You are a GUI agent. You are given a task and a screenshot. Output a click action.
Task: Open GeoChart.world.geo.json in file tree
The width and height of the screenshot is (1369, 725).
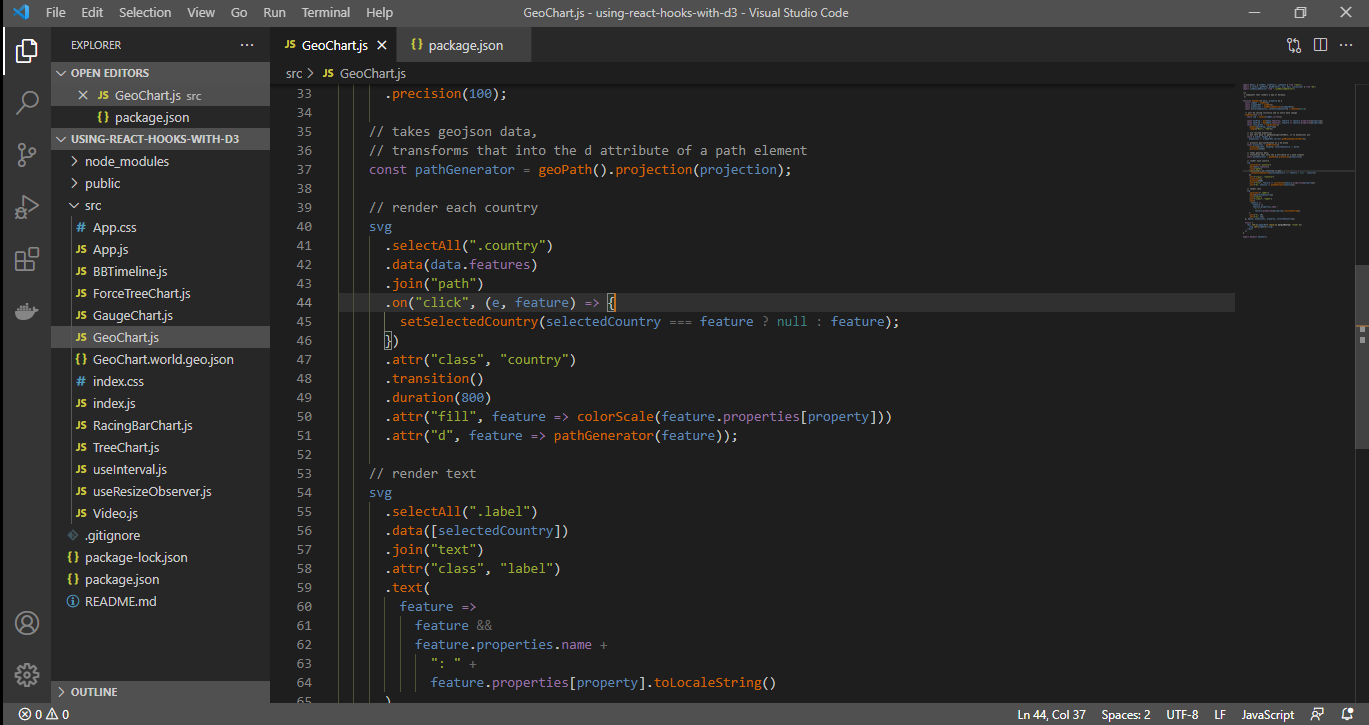160,359
